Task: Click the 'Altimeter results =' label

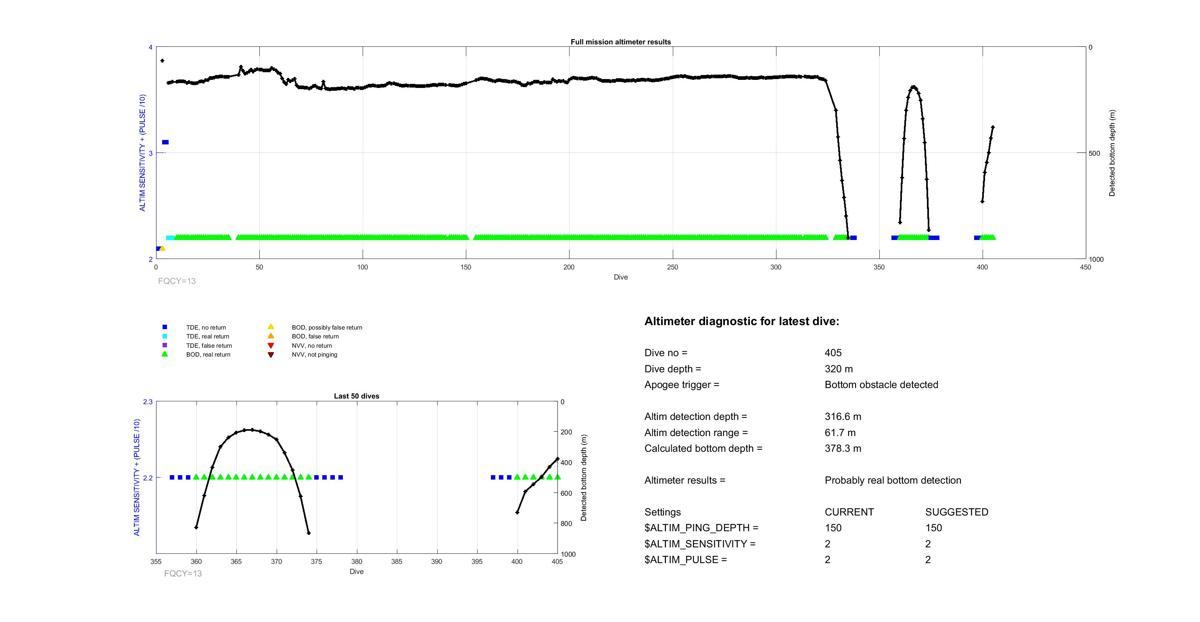Action: tap(685, 481)
